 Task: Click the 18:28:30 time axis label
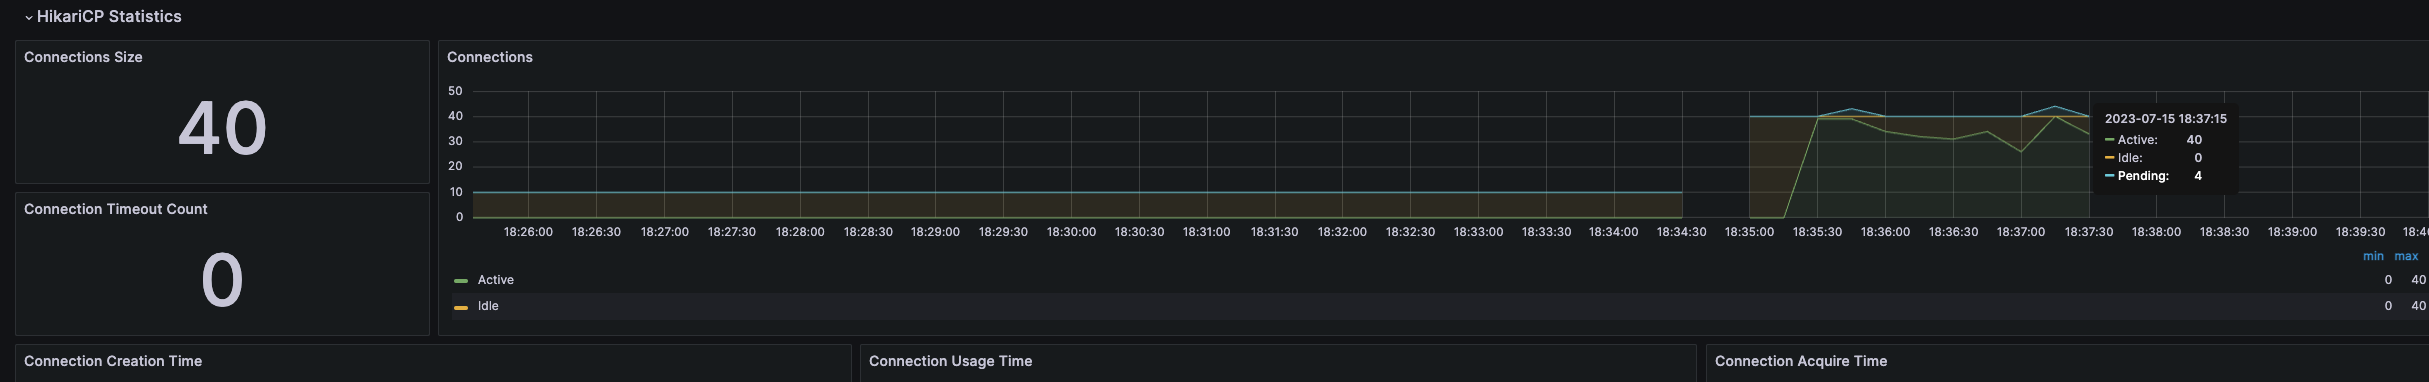[868, 232]
